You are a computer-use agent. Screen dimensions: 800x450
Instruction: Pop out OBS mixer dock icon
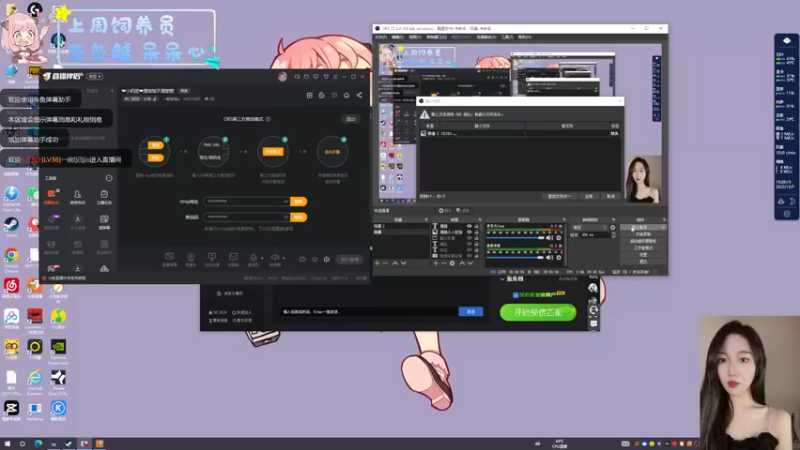coord(564,219)
